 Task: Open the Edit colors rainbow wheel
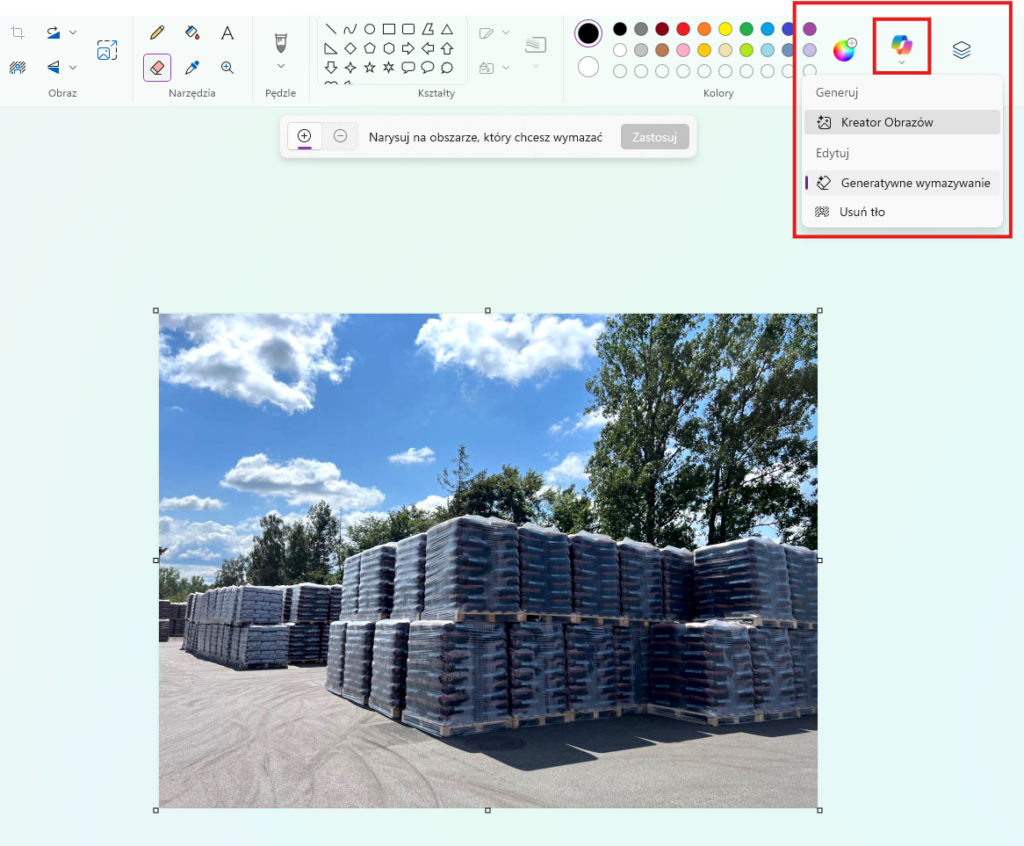[x=844, y=50]
